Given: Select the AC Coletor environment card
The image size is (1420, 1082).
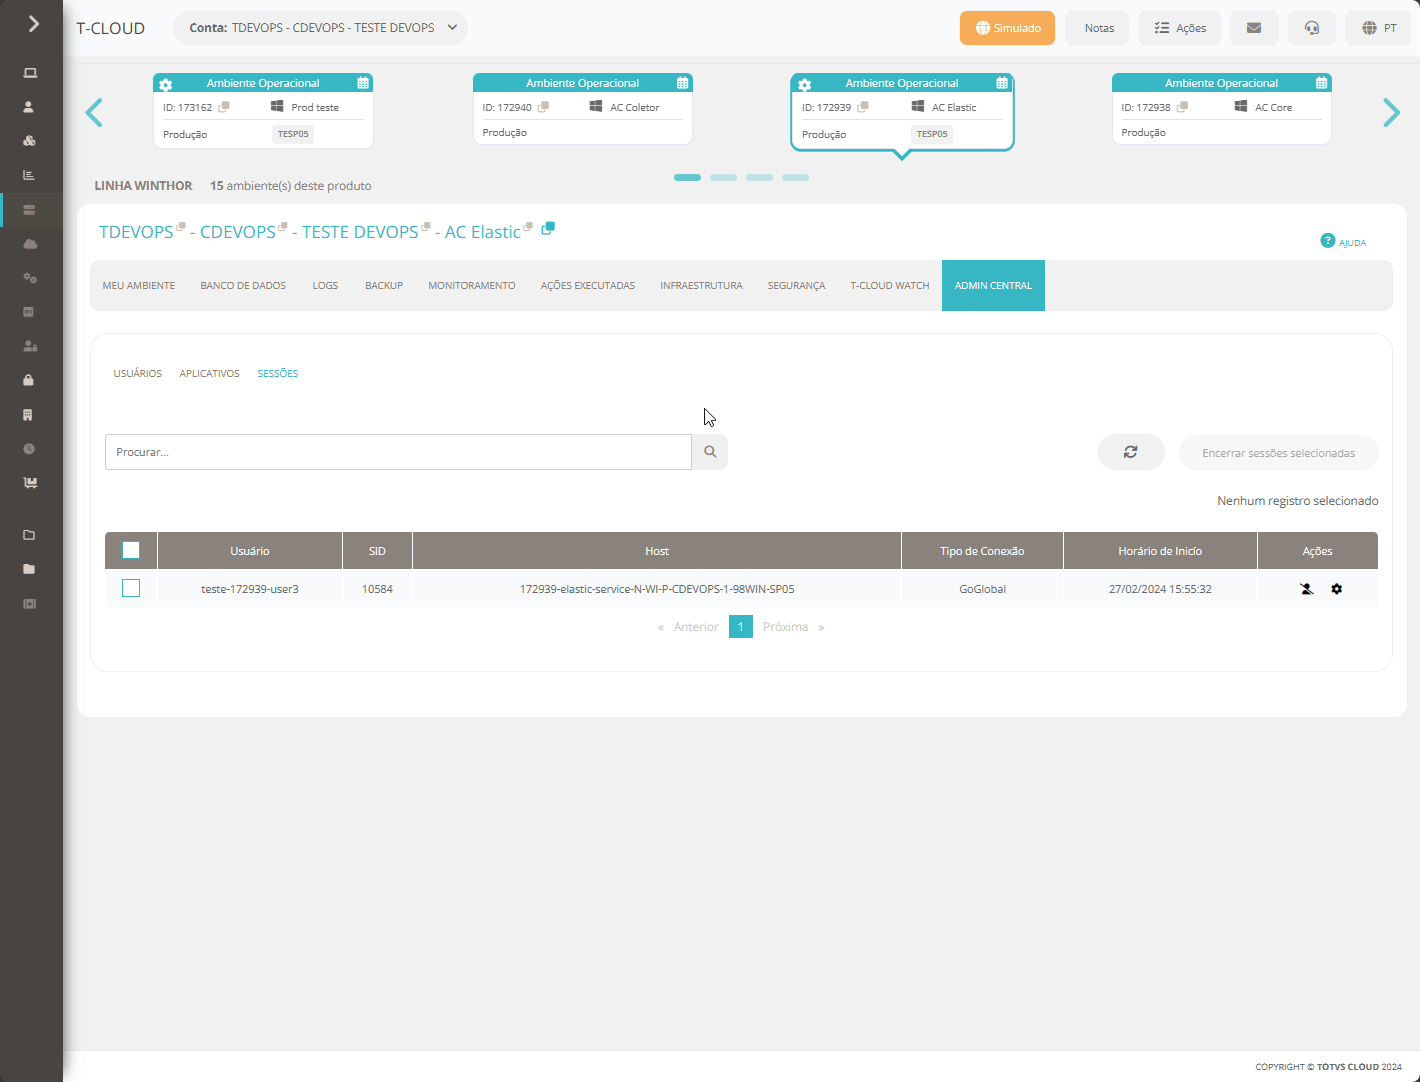Looking at the screenshot, I should click(x=583, y=109).
